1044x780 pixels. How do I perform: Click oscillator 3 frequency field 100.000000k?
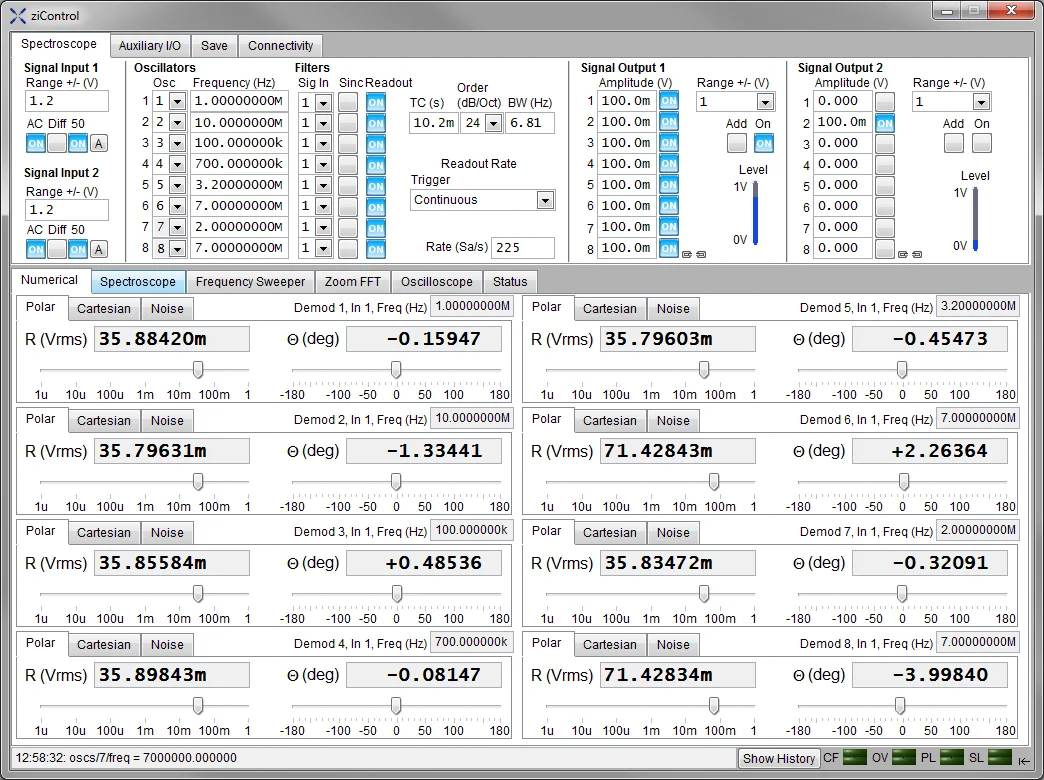(239, 143)
